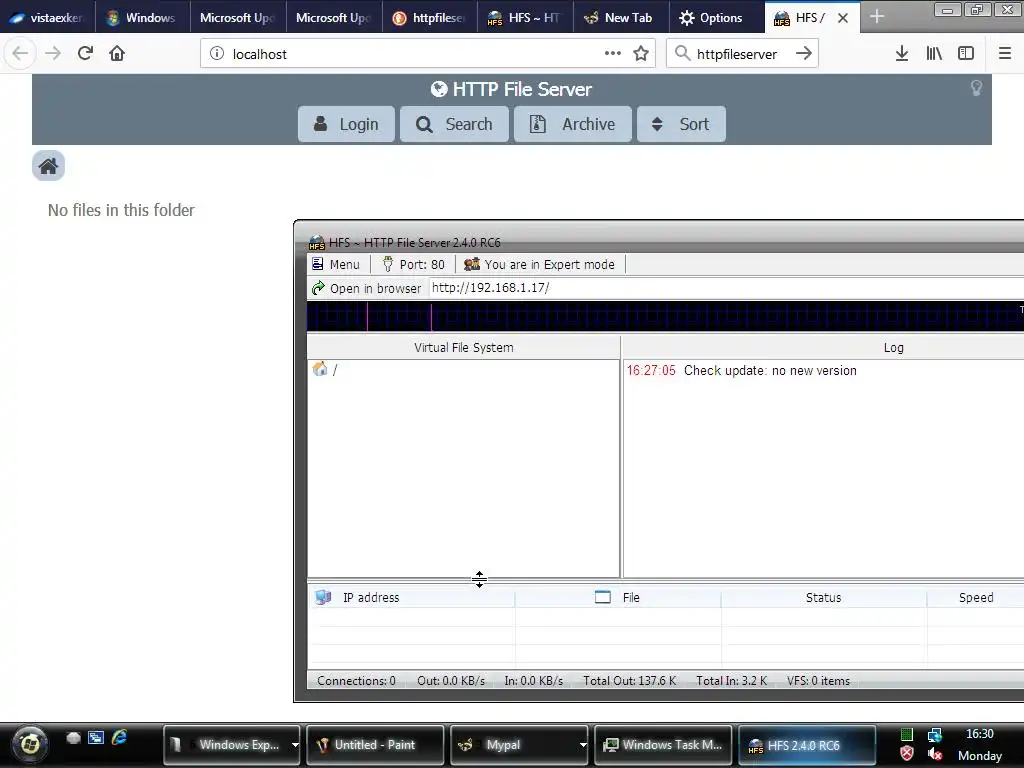Launch Internet Explorer from quick launch
Viewport: 1024px width, 768px height.
119,737
